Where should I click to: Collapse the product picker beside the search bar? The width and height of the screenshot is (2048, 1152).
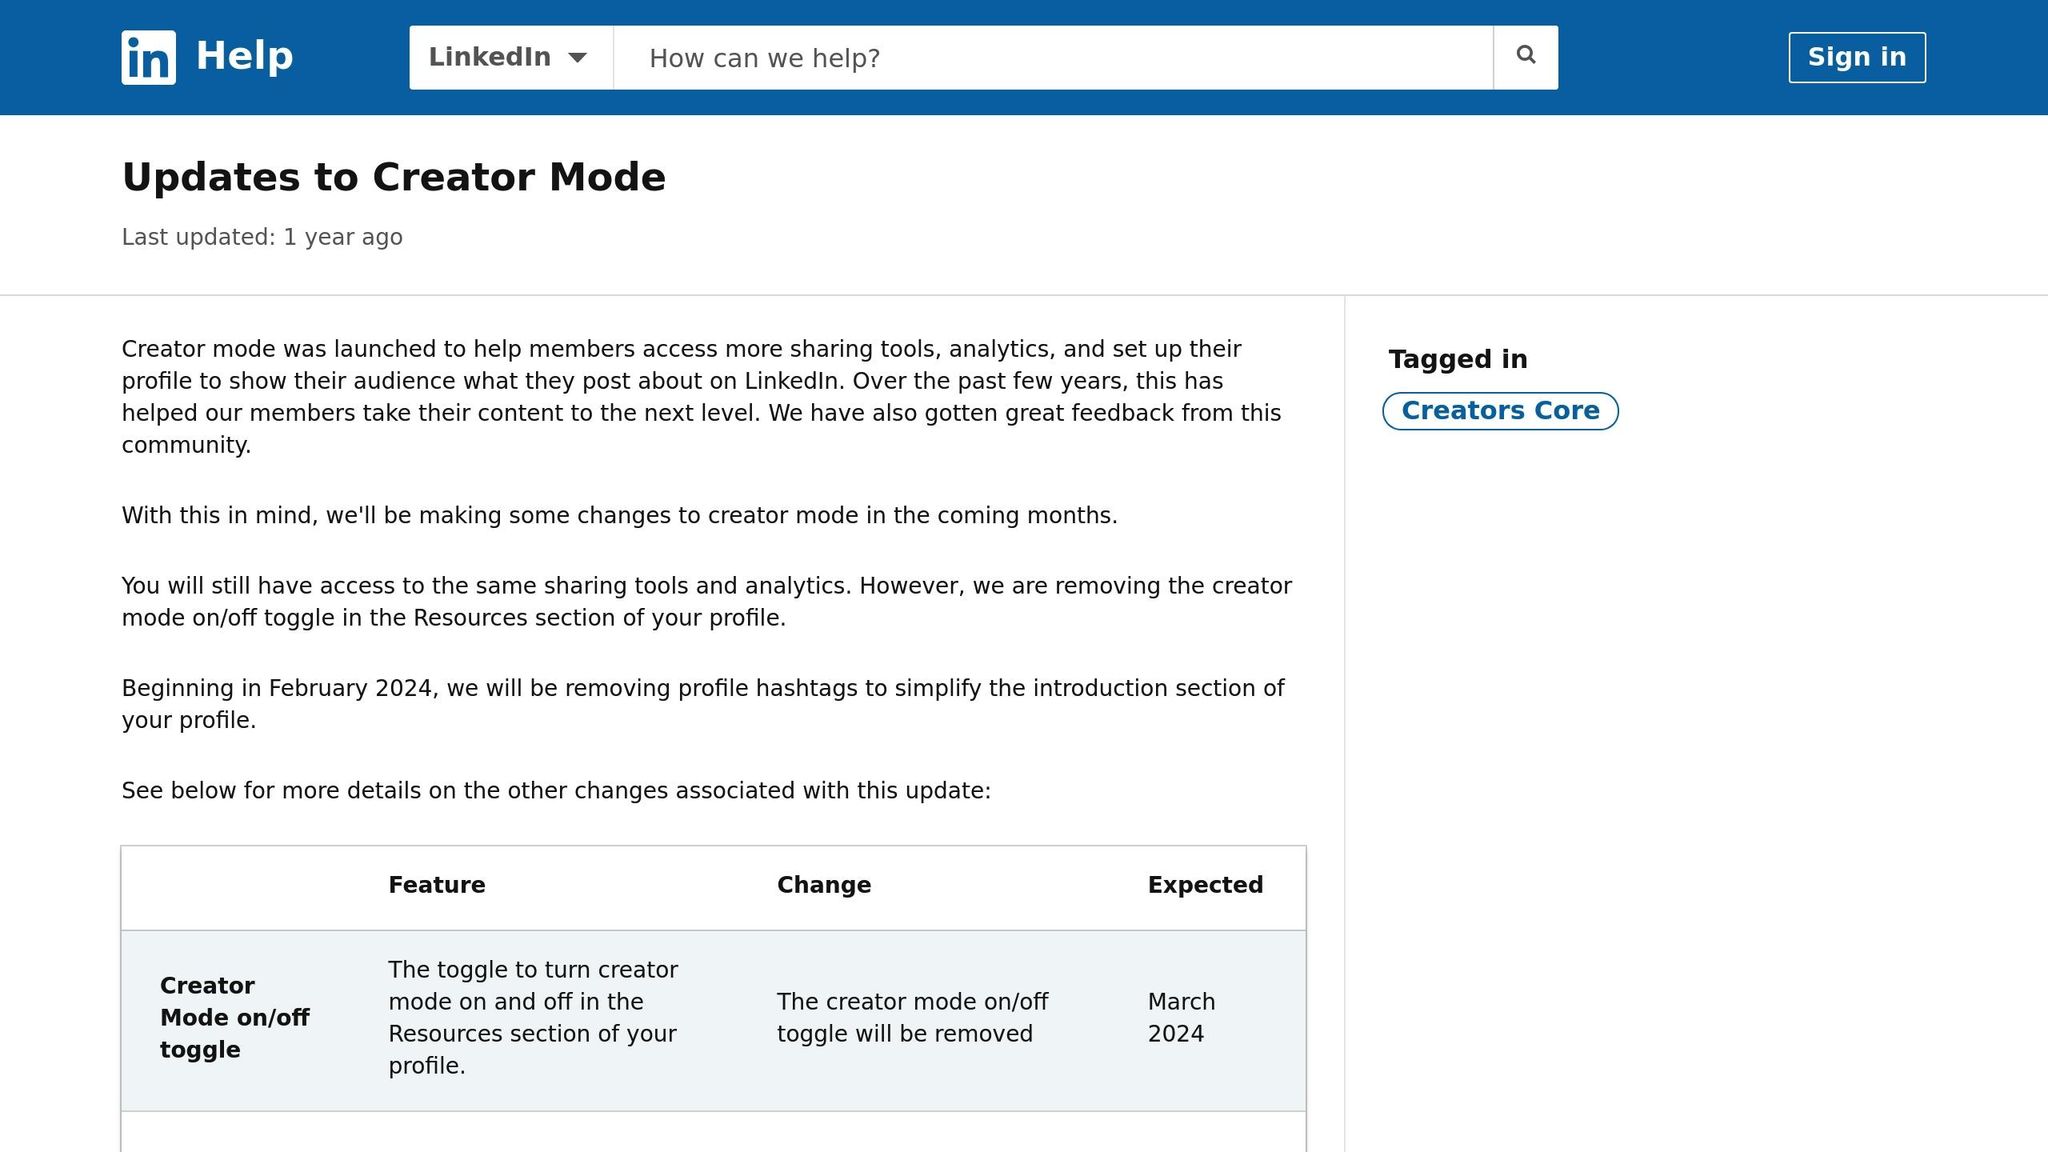pyautogui.click(x=508, y=57)
